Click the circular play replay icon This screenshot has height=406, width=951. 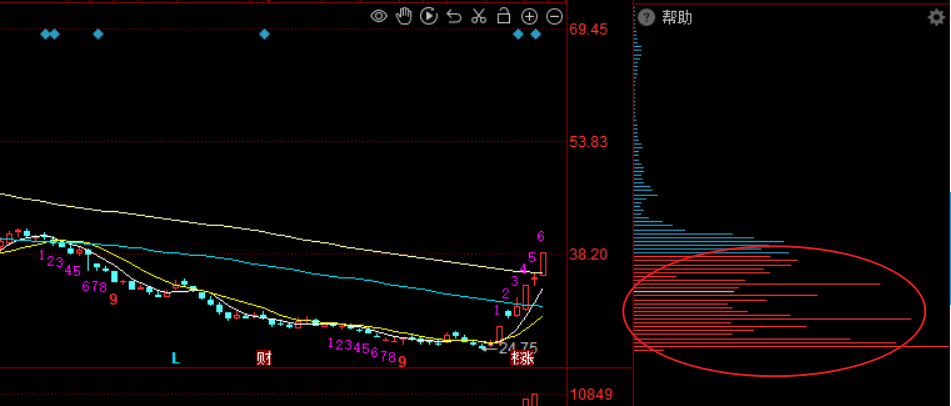tap(429, 15)
